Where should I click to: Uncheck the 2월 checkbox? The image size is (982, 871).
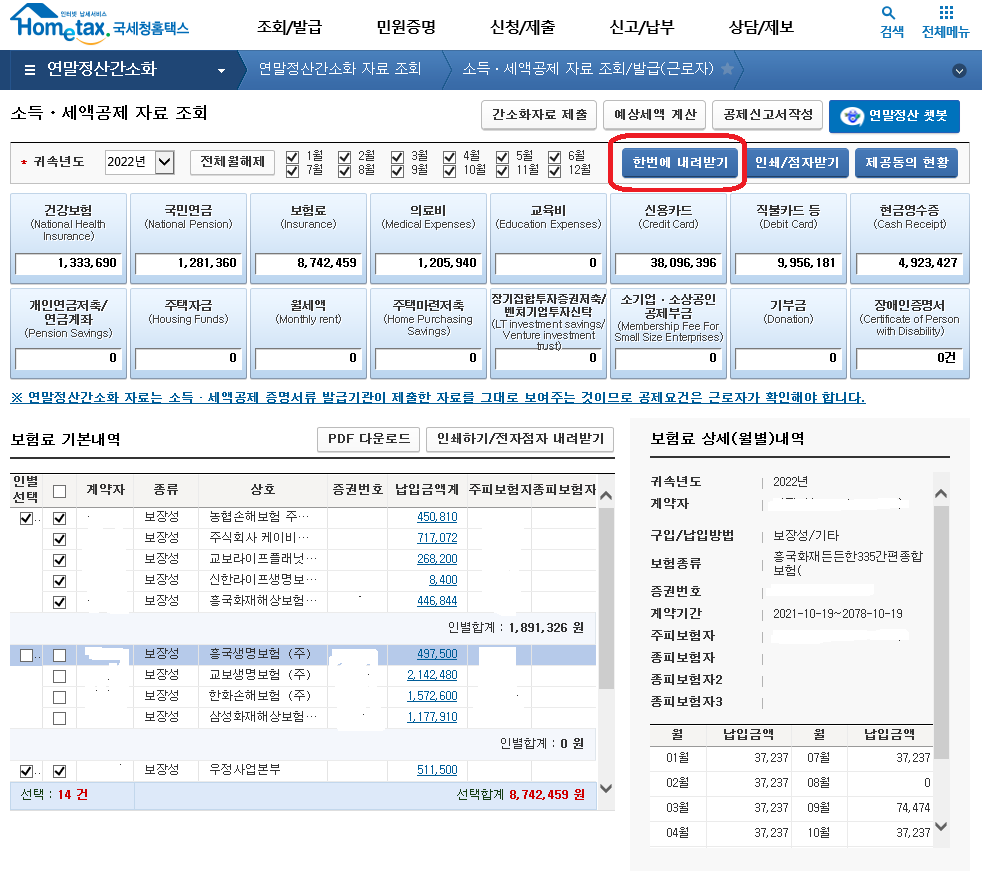click(x=344, y=157)
